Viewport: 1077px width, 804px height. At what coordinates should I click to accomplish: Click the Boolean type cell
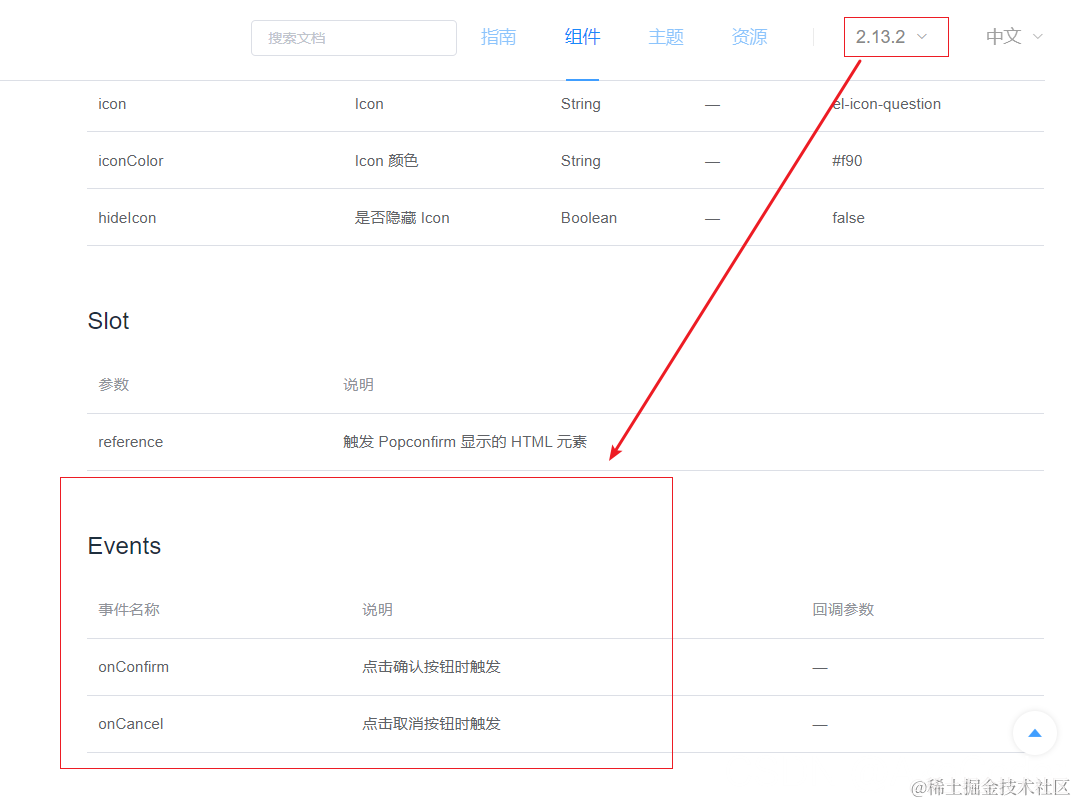[x=589, y=218]
